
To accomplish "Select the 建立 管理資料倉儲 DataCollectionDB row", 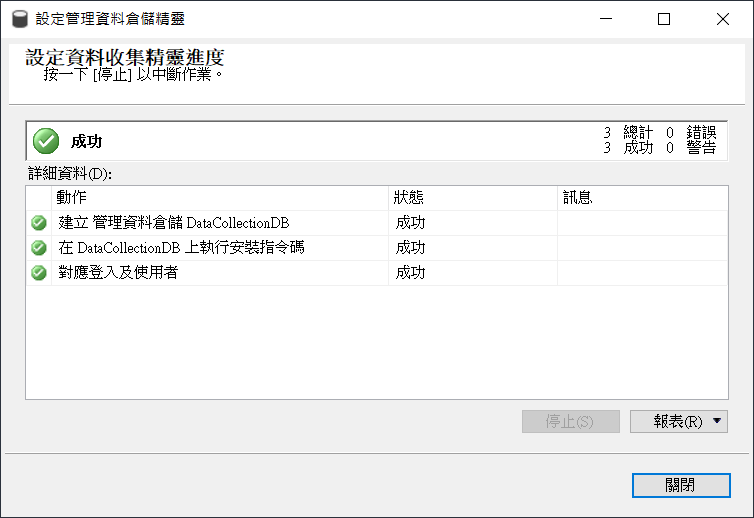I will 173,223.
